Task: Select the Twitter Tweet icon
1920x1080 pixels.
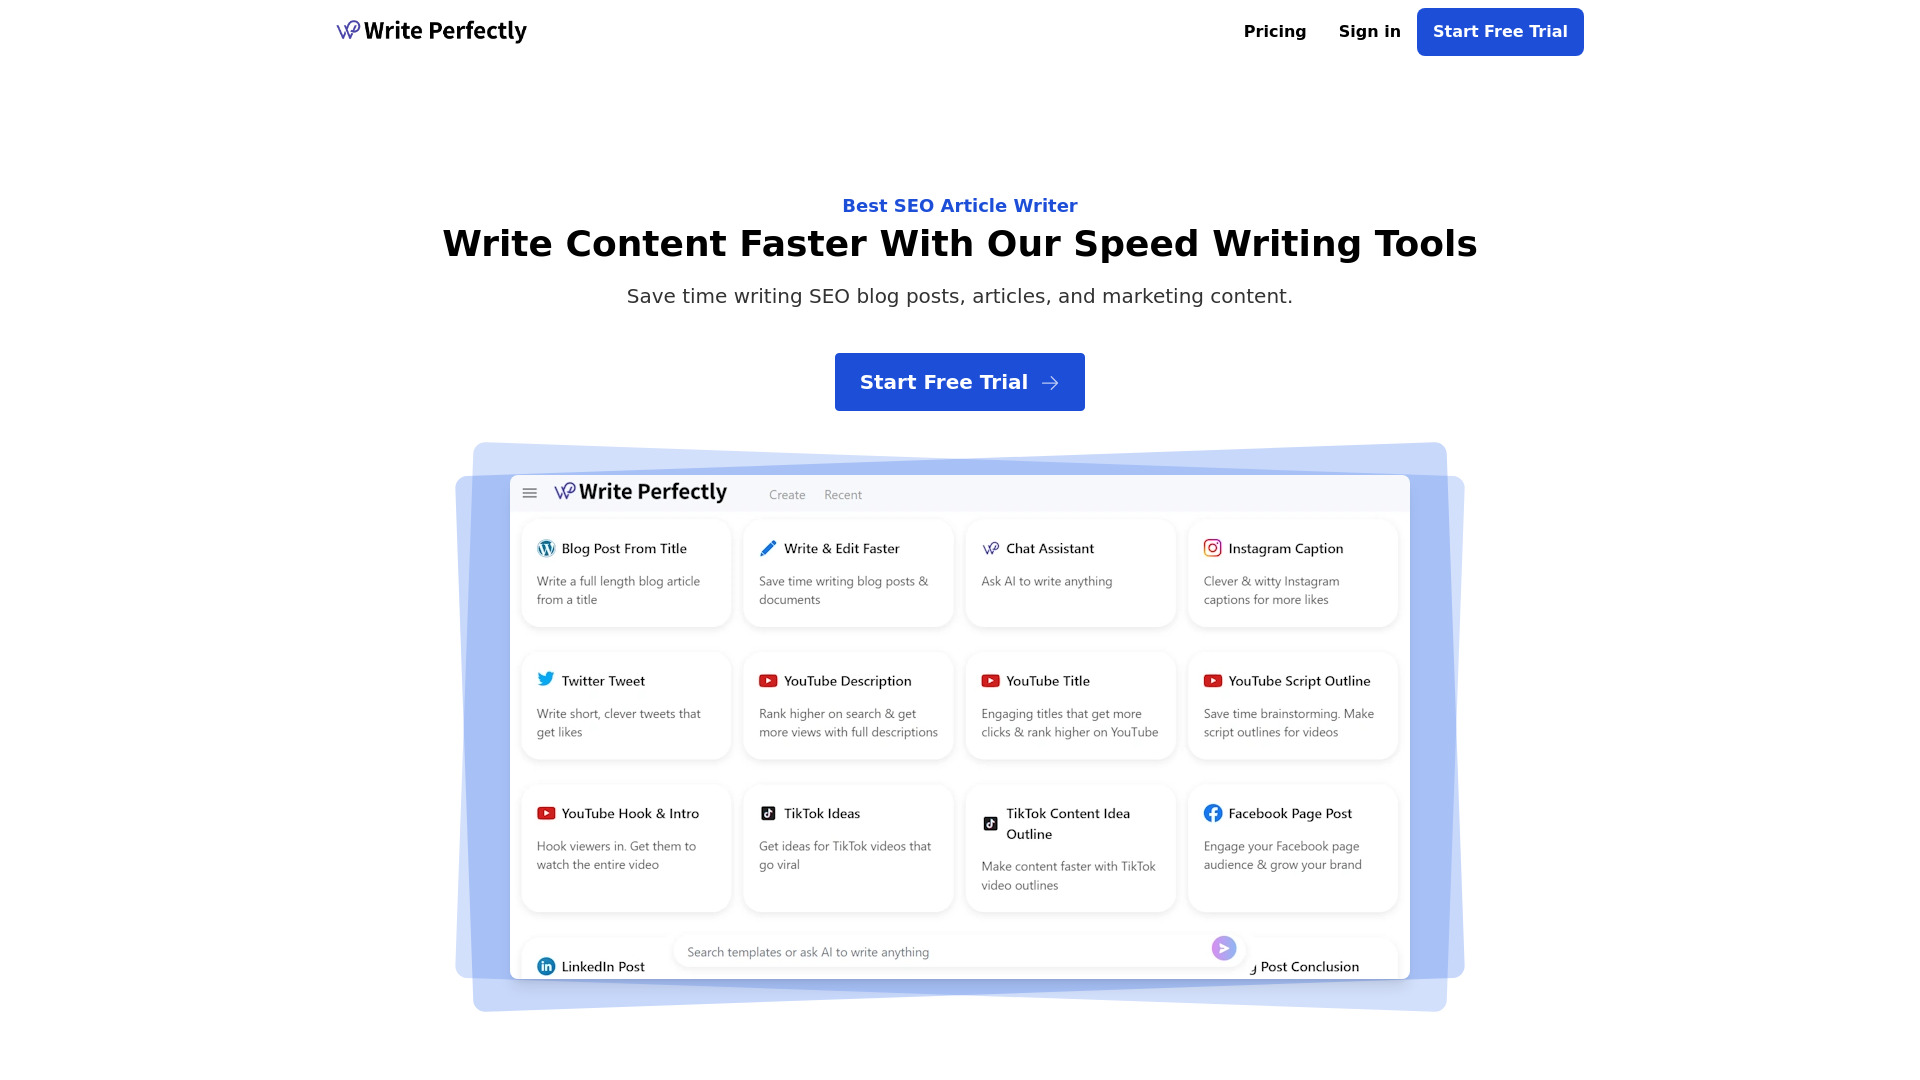Action: pos(545,678)
